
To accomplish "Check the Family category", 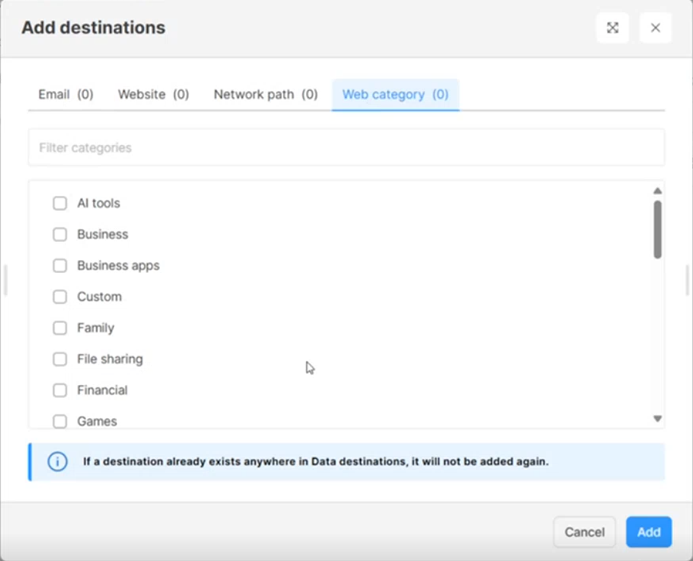I will pyautogui.click(x=60, y=328).
